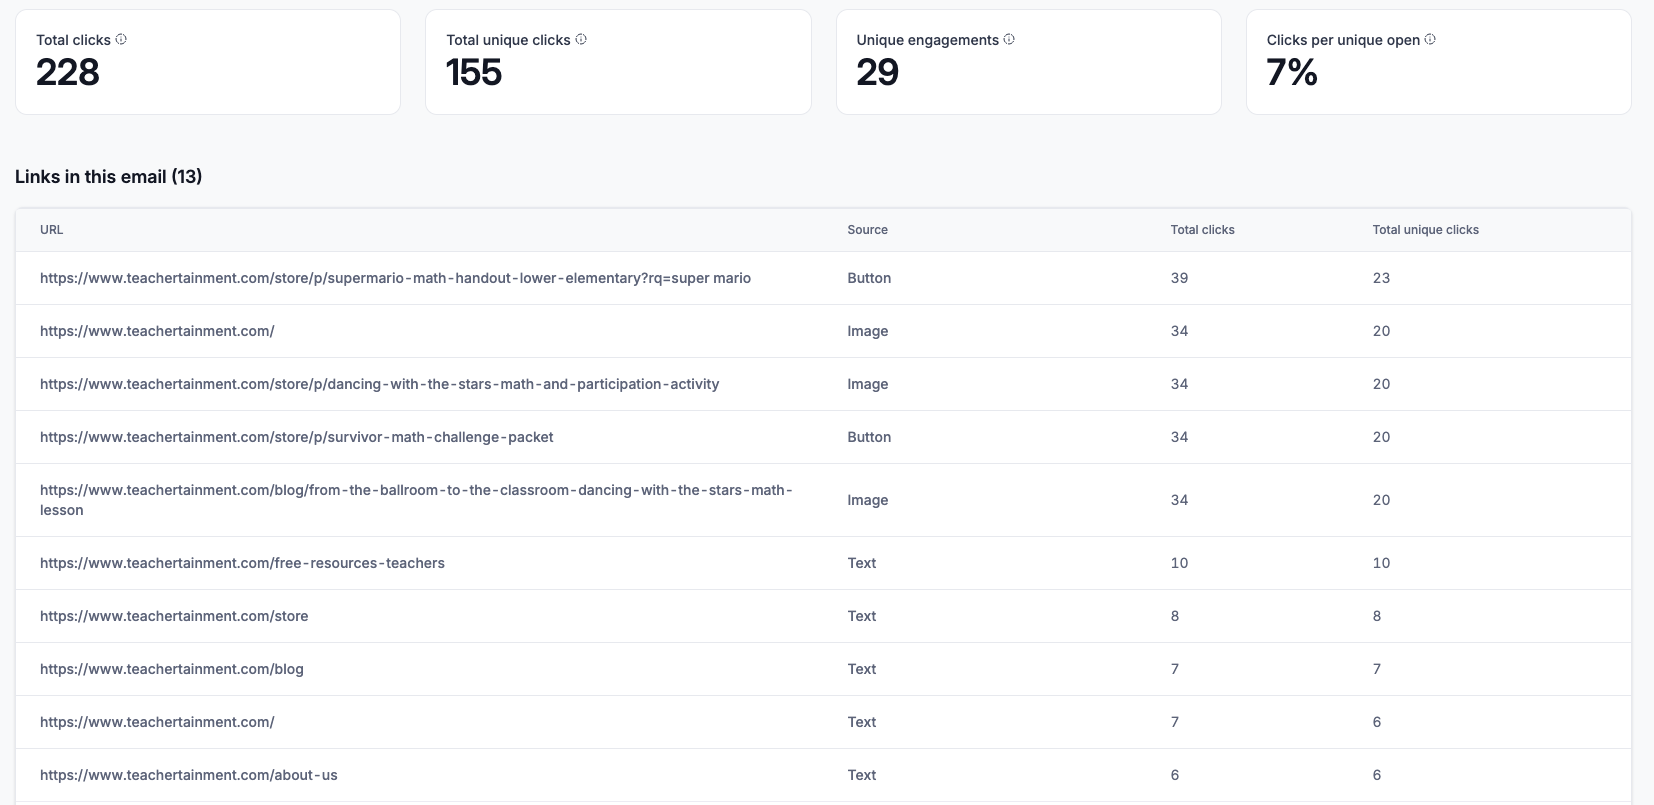Click Text source in the about-us row
This screenshot has width=1654, height=805.
coord(862,775)
